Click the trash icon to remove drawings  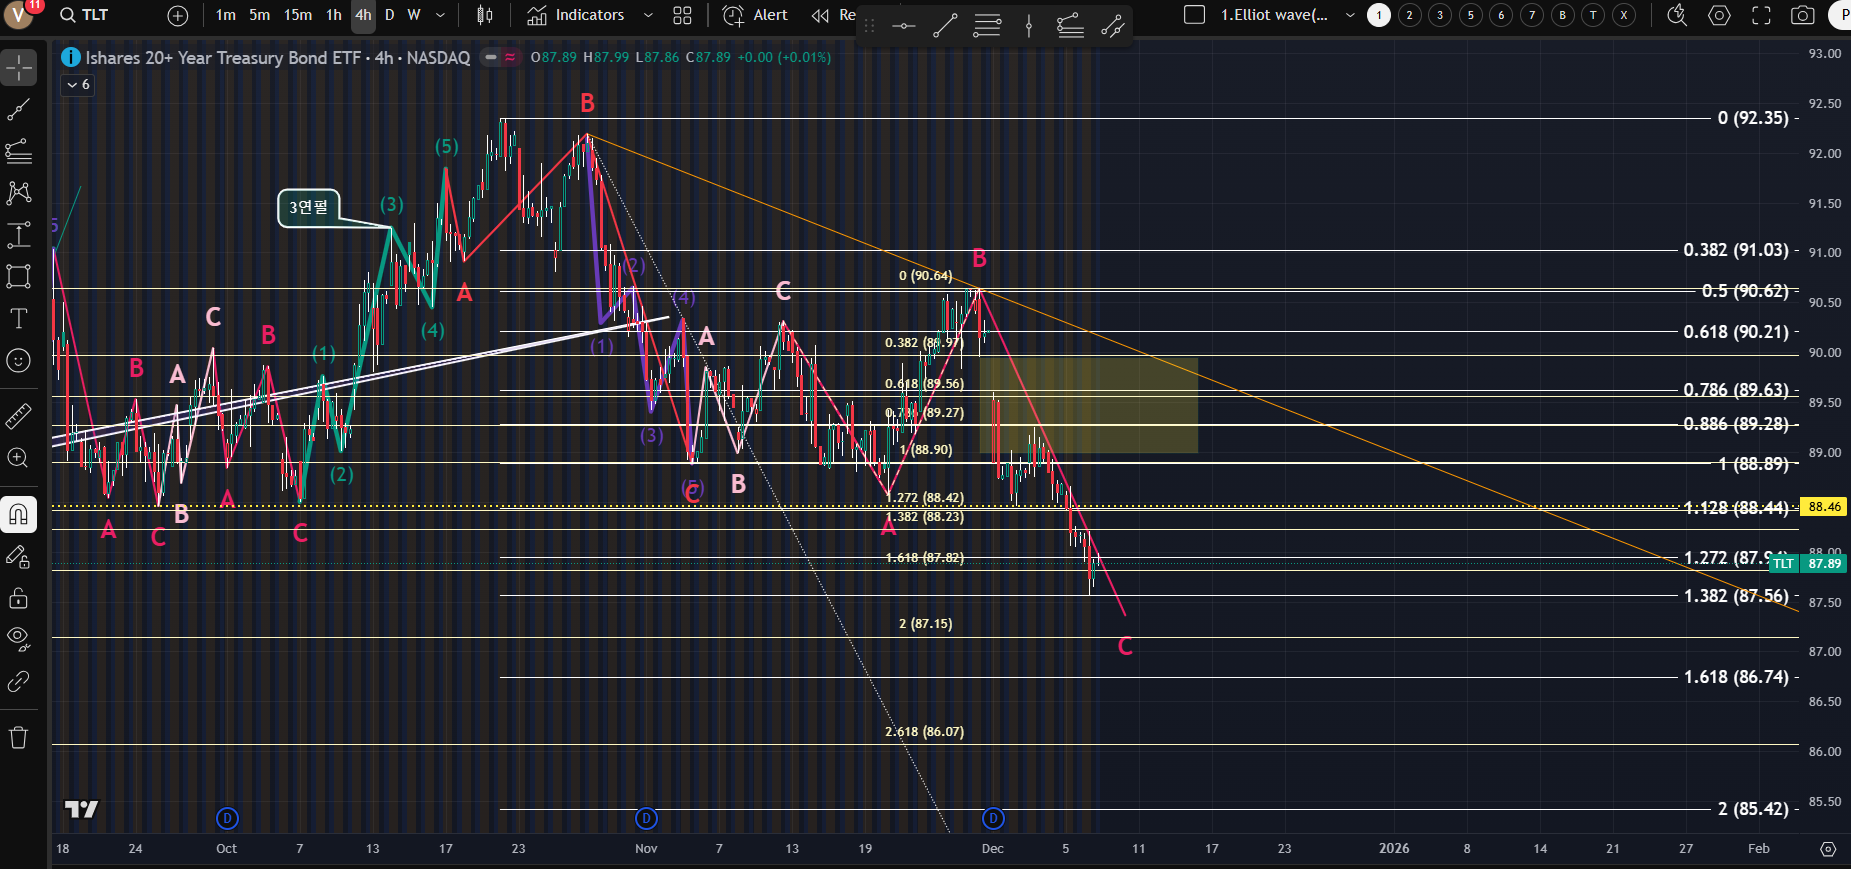(x=18, y=738)
